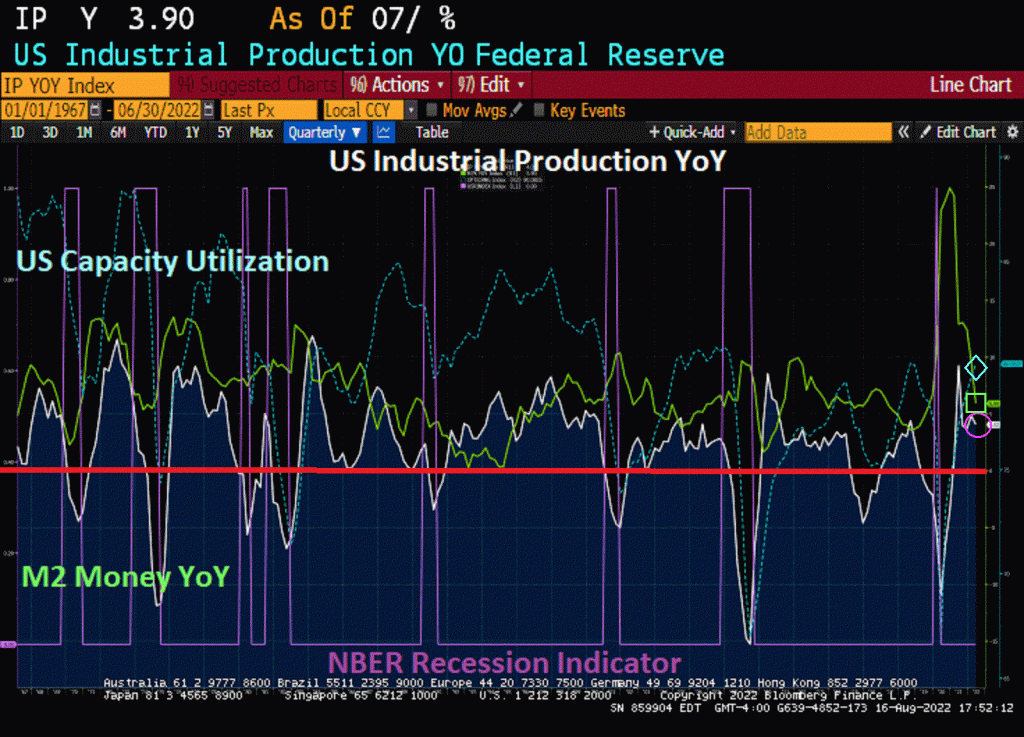
Task: Click the line chart type icon
Action: pos(384,132)
